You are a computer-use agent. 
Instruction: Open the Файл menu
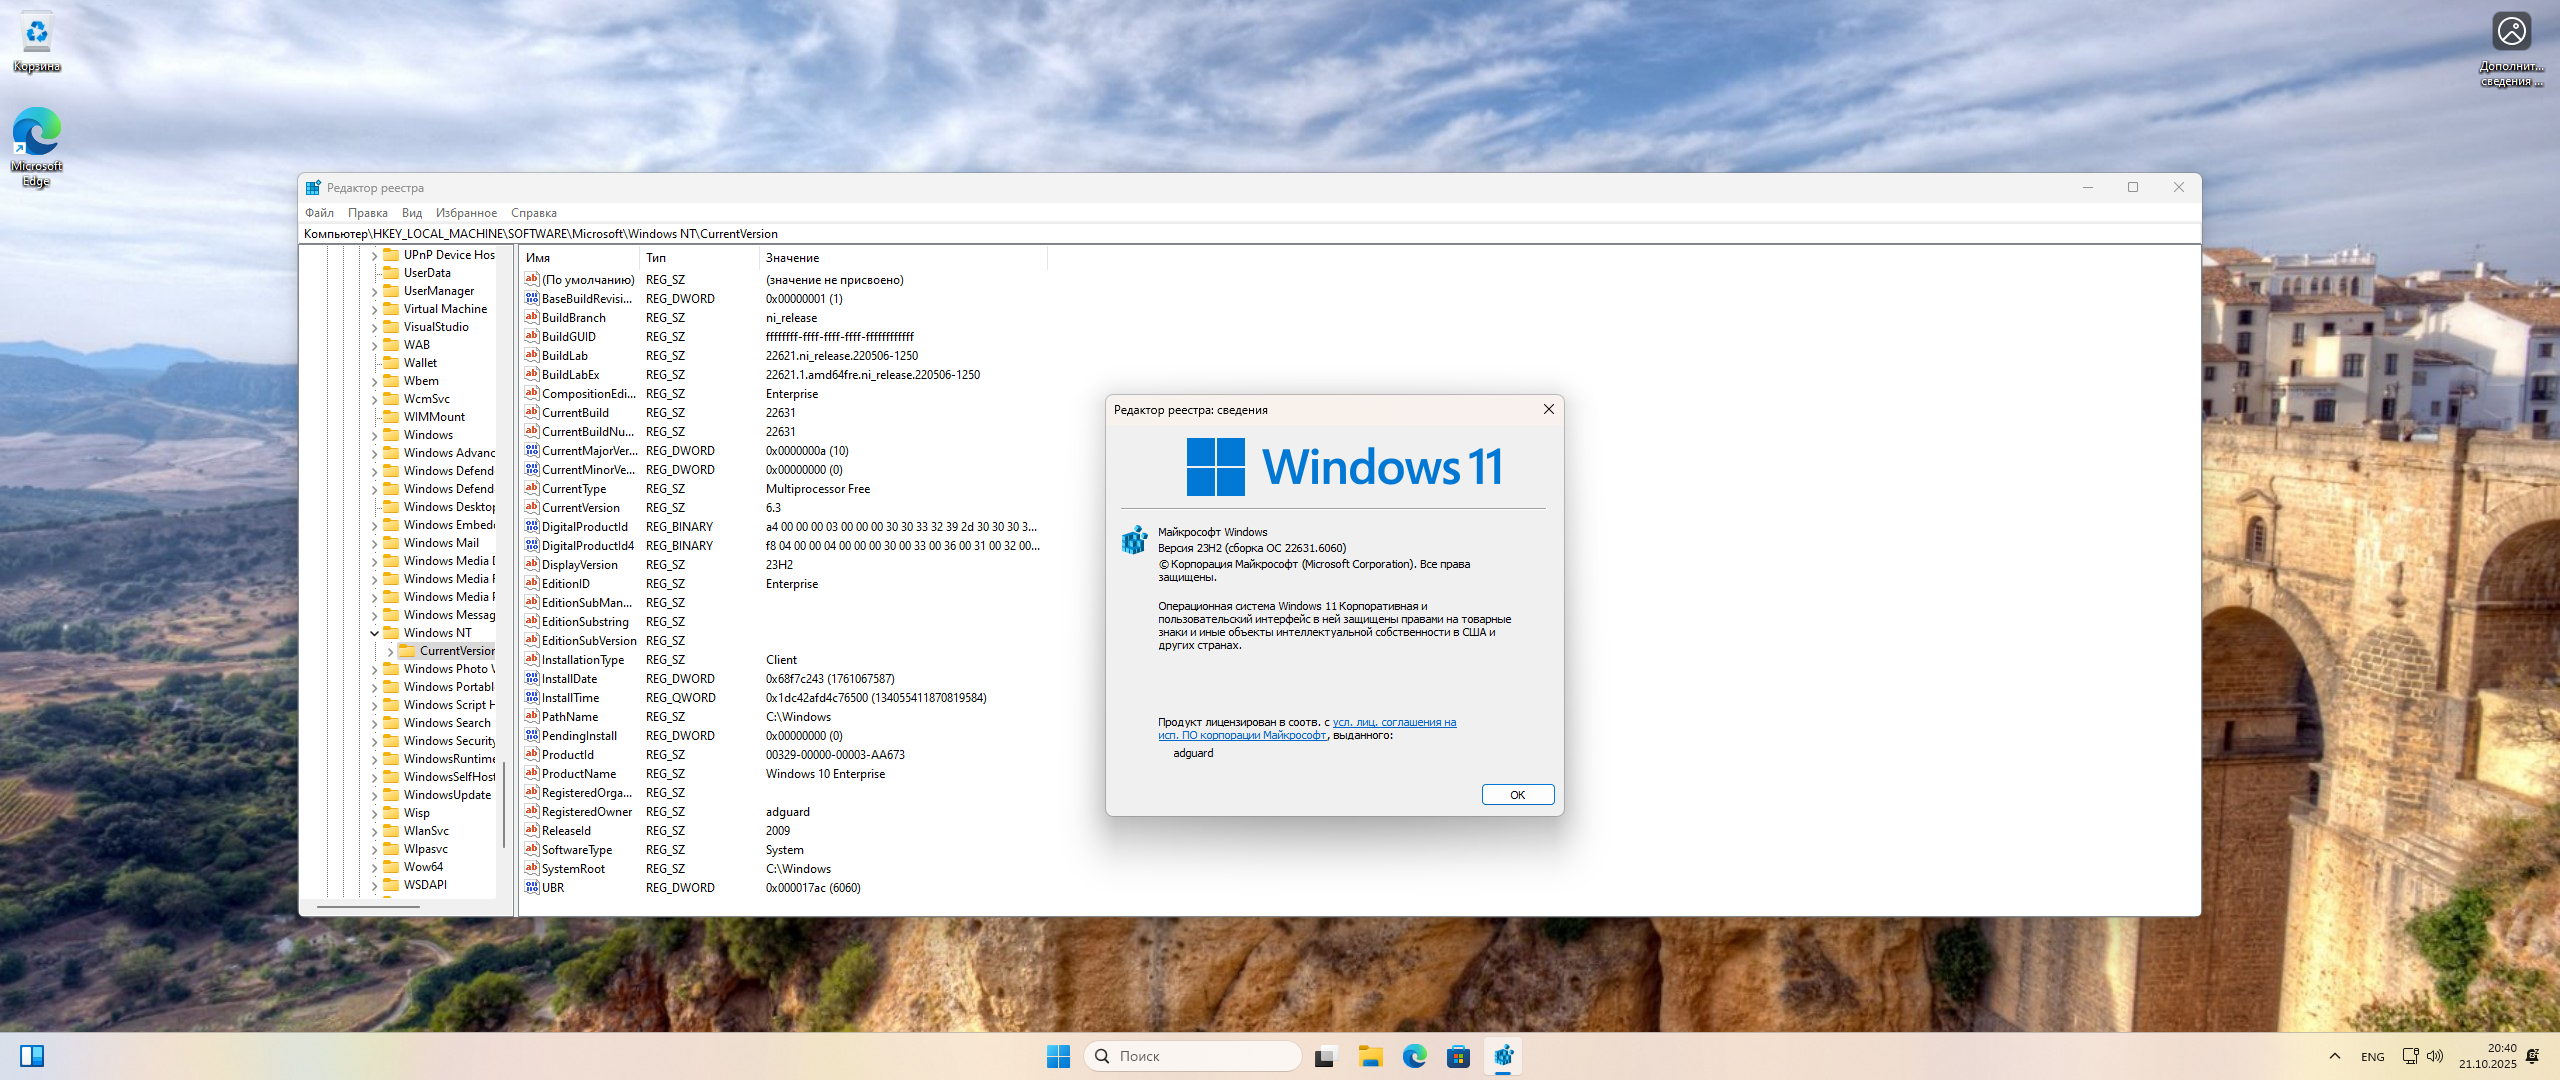[x=319, y=213]
